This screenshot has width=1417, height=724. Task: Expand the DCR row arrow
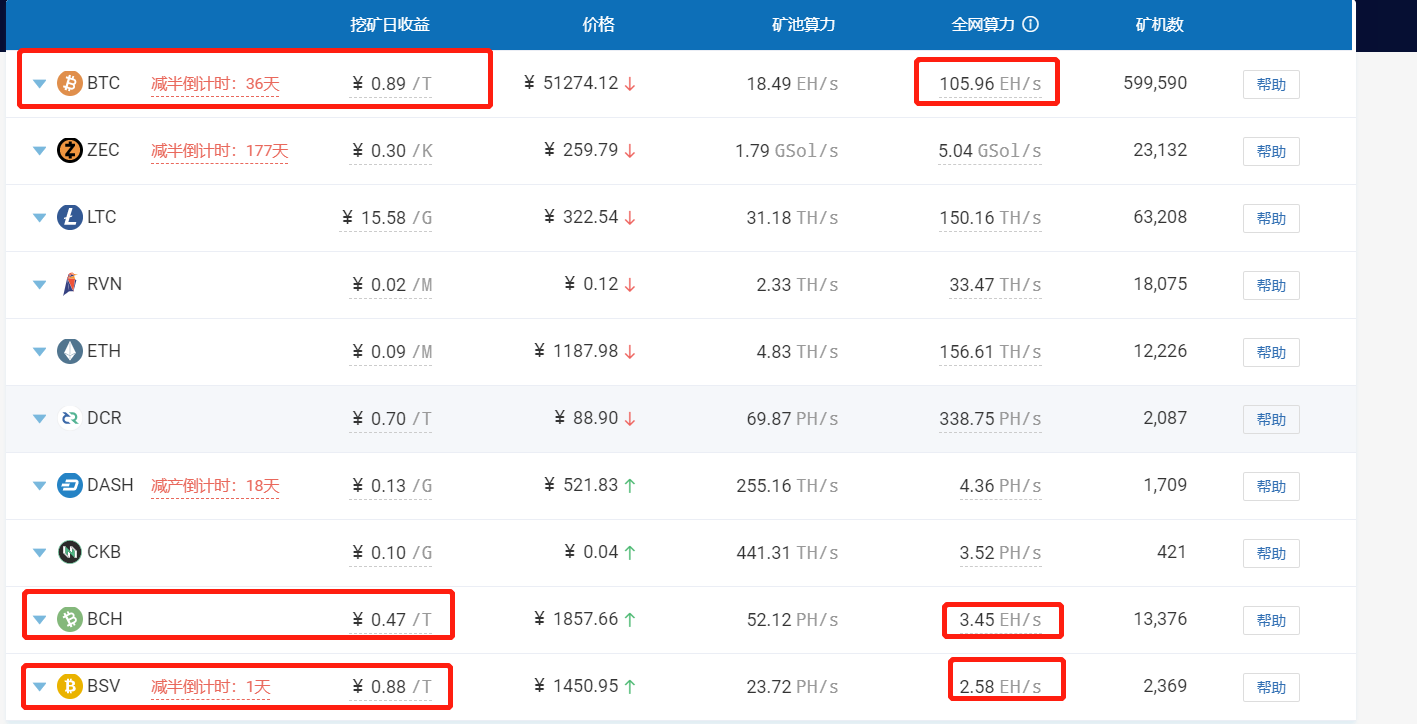40,419
